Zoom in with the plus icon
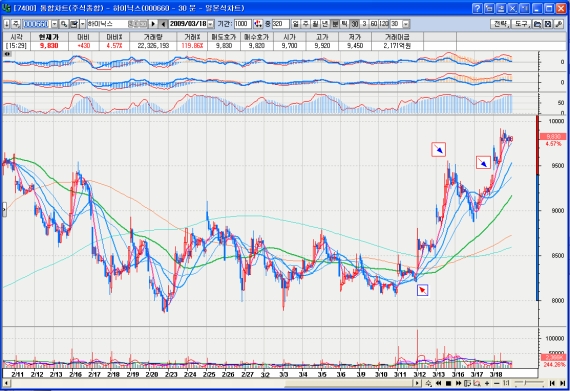 [487, 383]
